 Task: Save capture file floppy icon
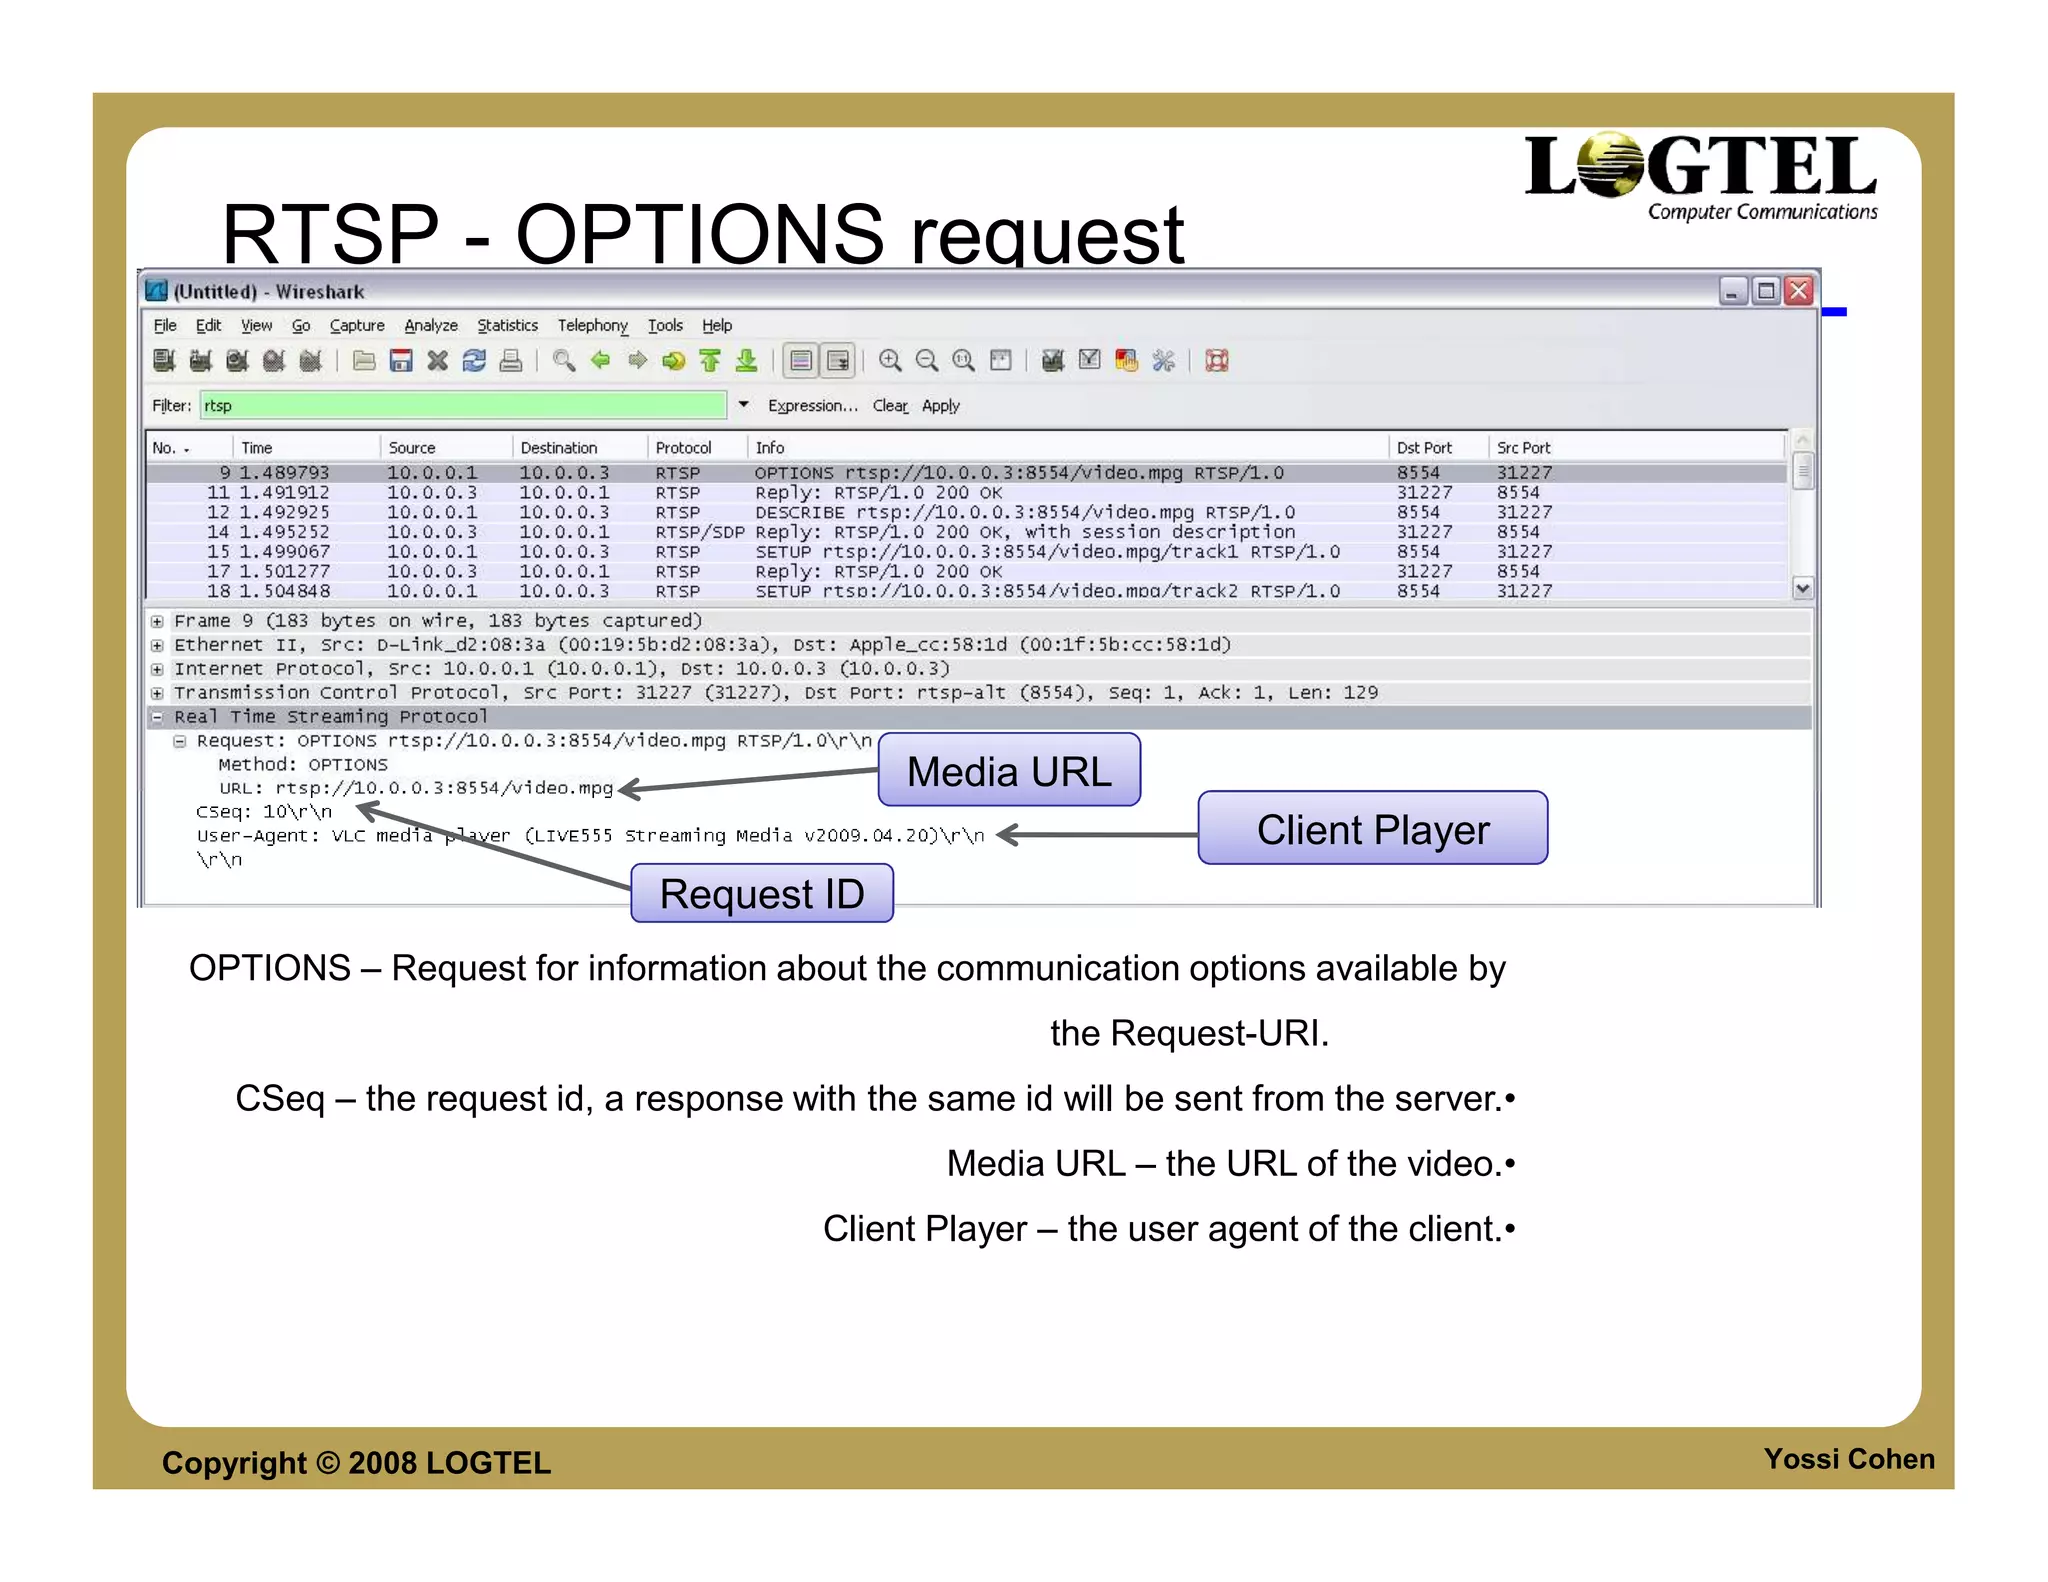[401, 361]
